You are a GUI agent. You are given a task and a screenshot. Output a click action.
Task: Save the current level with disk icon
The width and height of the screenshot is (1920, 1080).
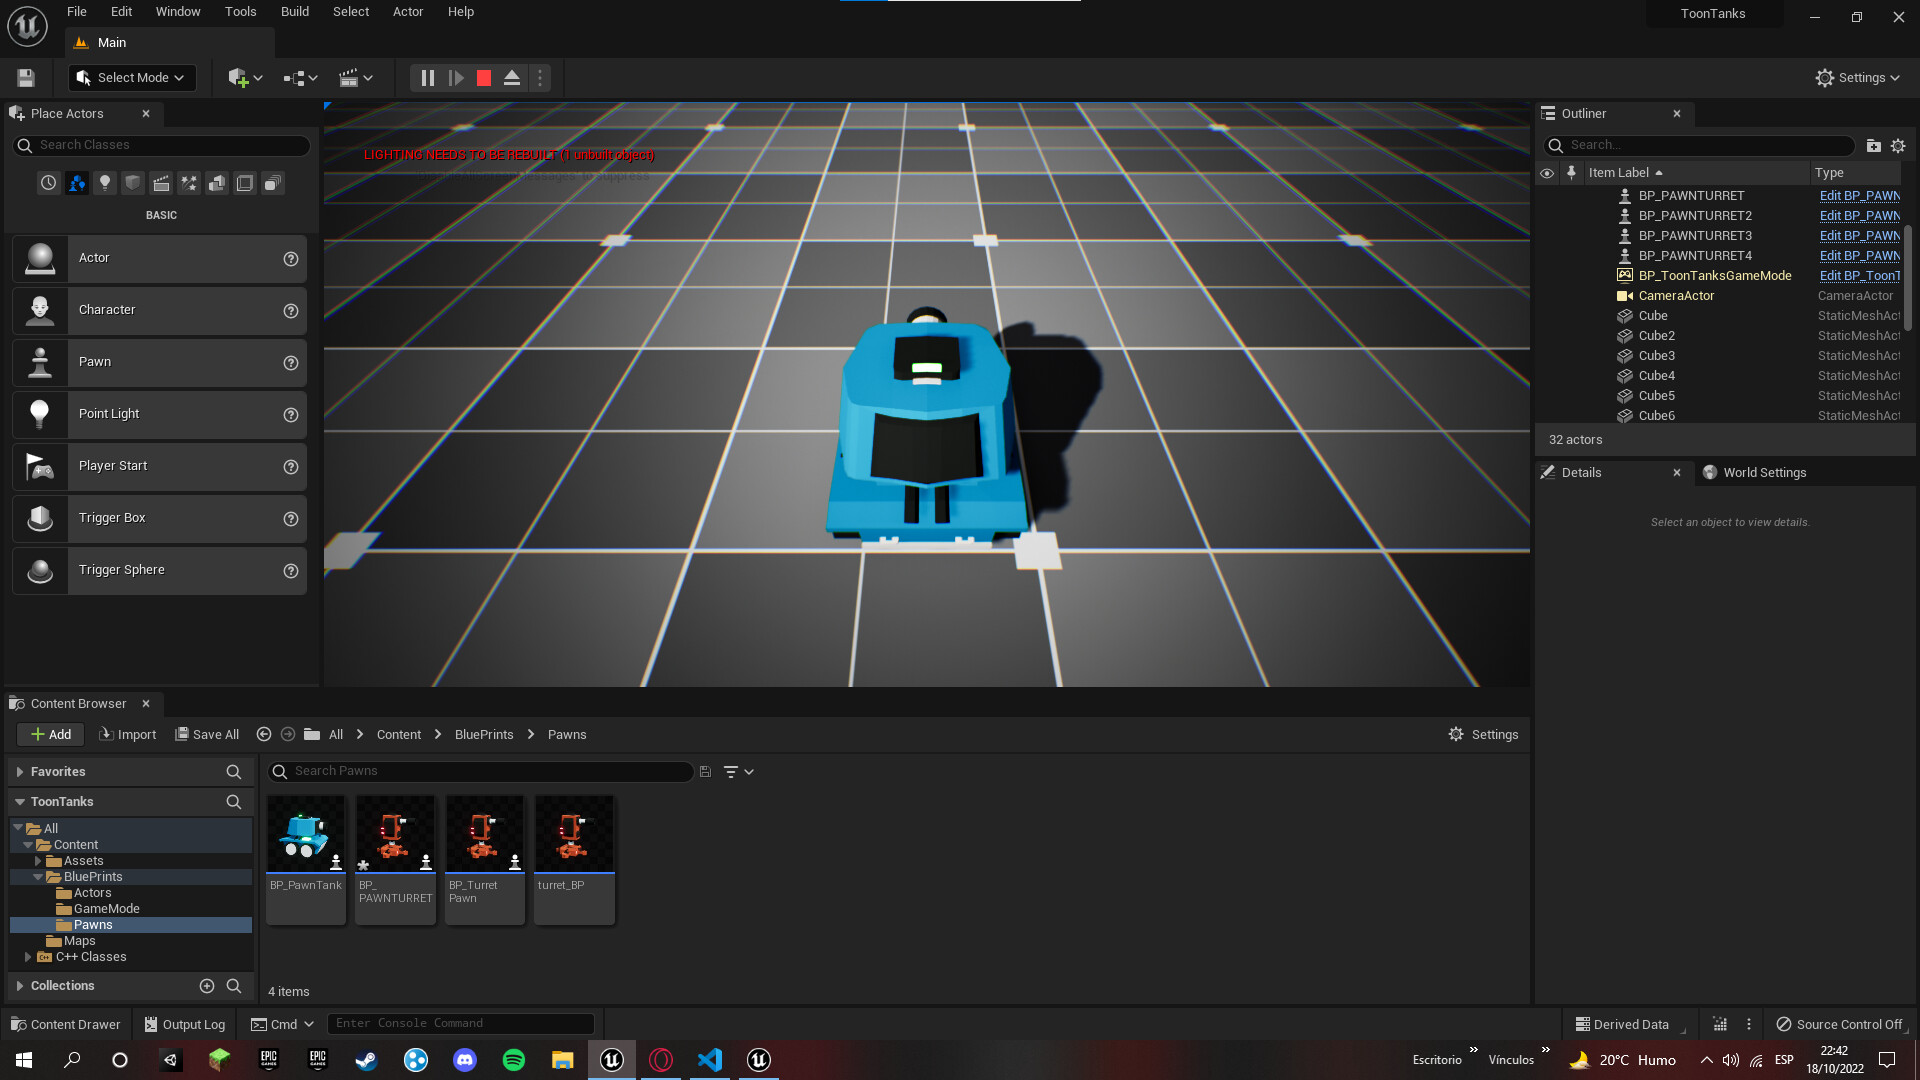tap(26, 78)
